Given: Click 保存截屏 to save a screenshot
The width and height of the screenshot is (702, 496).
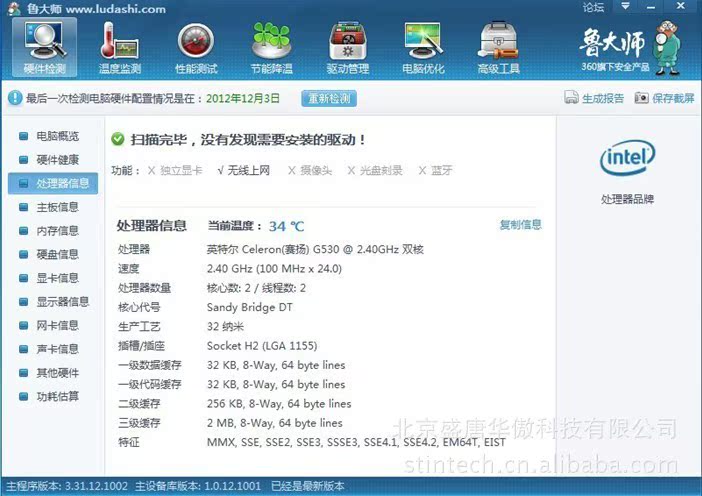Looking at the screenshot, I should [x=664, y=98].
